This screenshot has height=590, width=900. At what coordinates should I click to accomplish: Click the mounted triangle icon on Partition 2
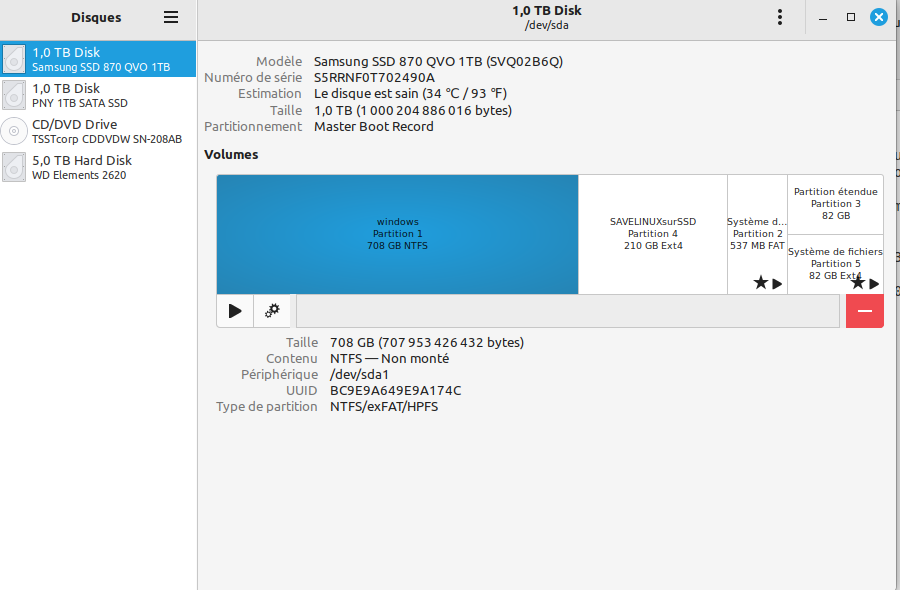(777, 284)
